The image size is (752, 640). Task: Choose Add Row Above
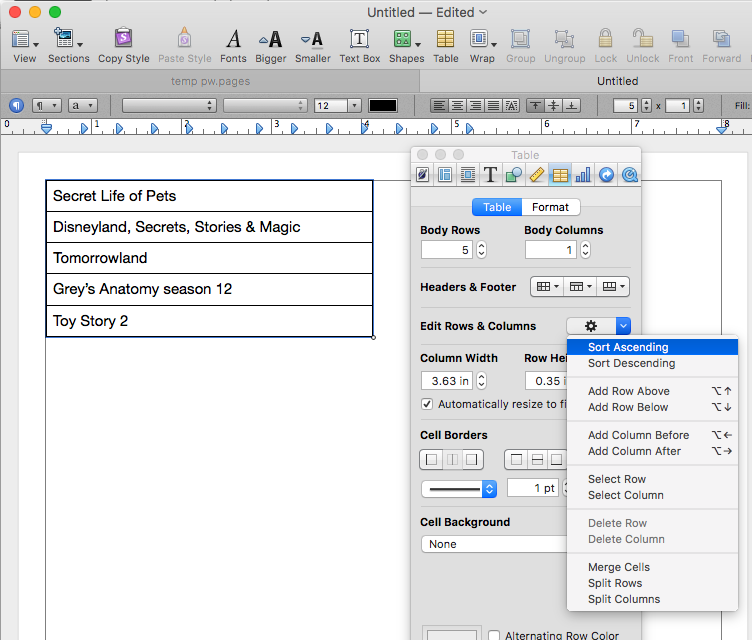[x=652, y=391]
